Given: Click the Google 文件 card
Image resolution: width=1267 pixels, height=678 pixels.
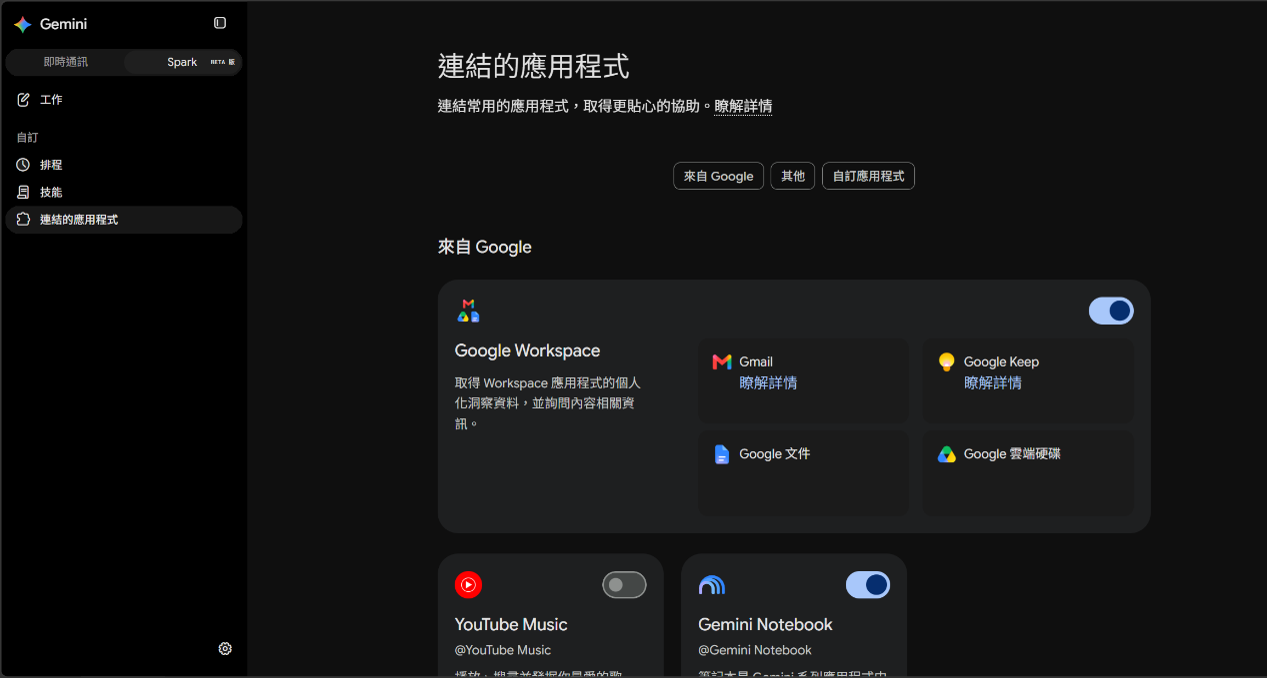Looking at the screenshot, I should point(804,473).
